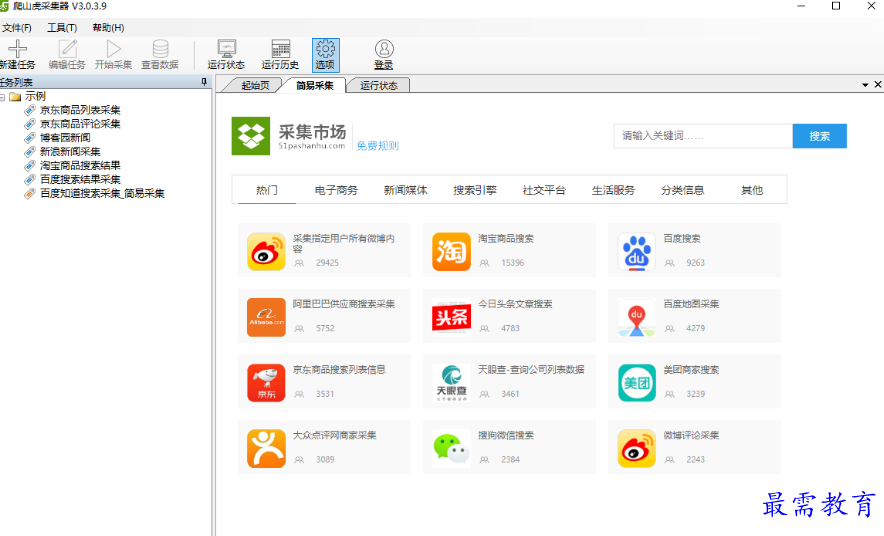Select the 分类信息 category tab
884x536 pixels.
point(683,191)
